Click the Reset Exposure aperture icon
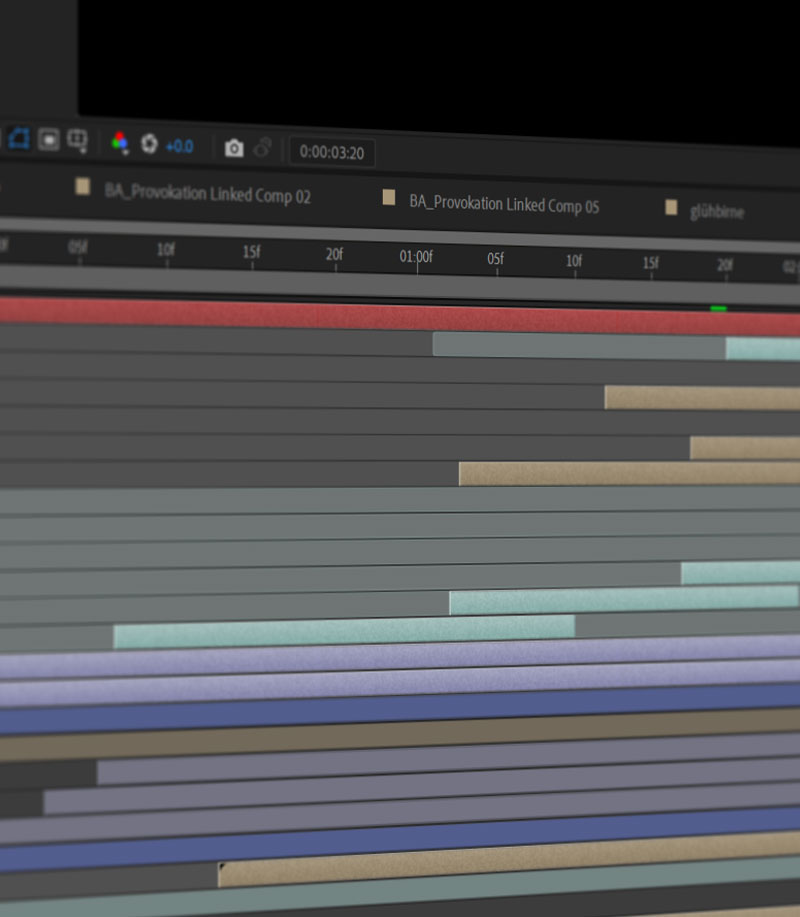This screenshot has height=917, width=800. click(149, 144)
